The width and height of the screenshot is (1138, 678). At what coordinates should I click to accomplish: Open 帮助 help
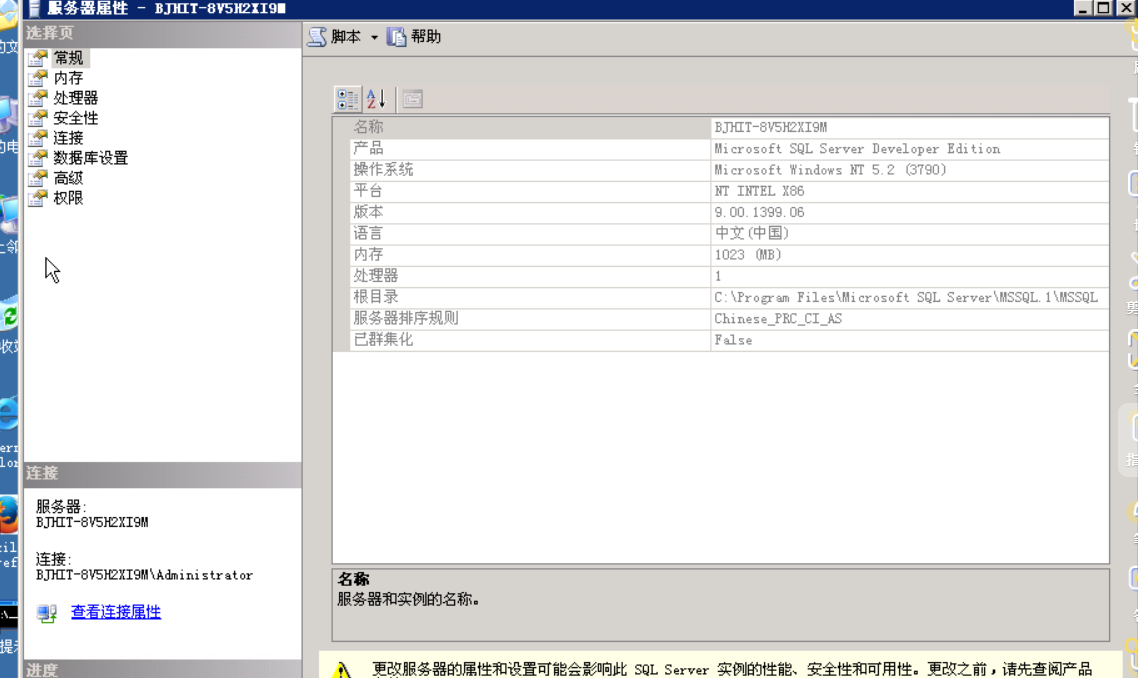pyautogui.click(x=414, y=37)
